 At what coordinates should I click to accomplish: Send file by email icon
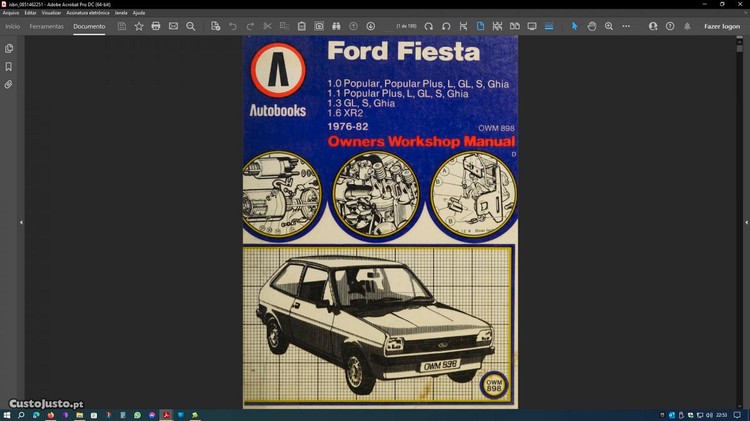(173, 26)
